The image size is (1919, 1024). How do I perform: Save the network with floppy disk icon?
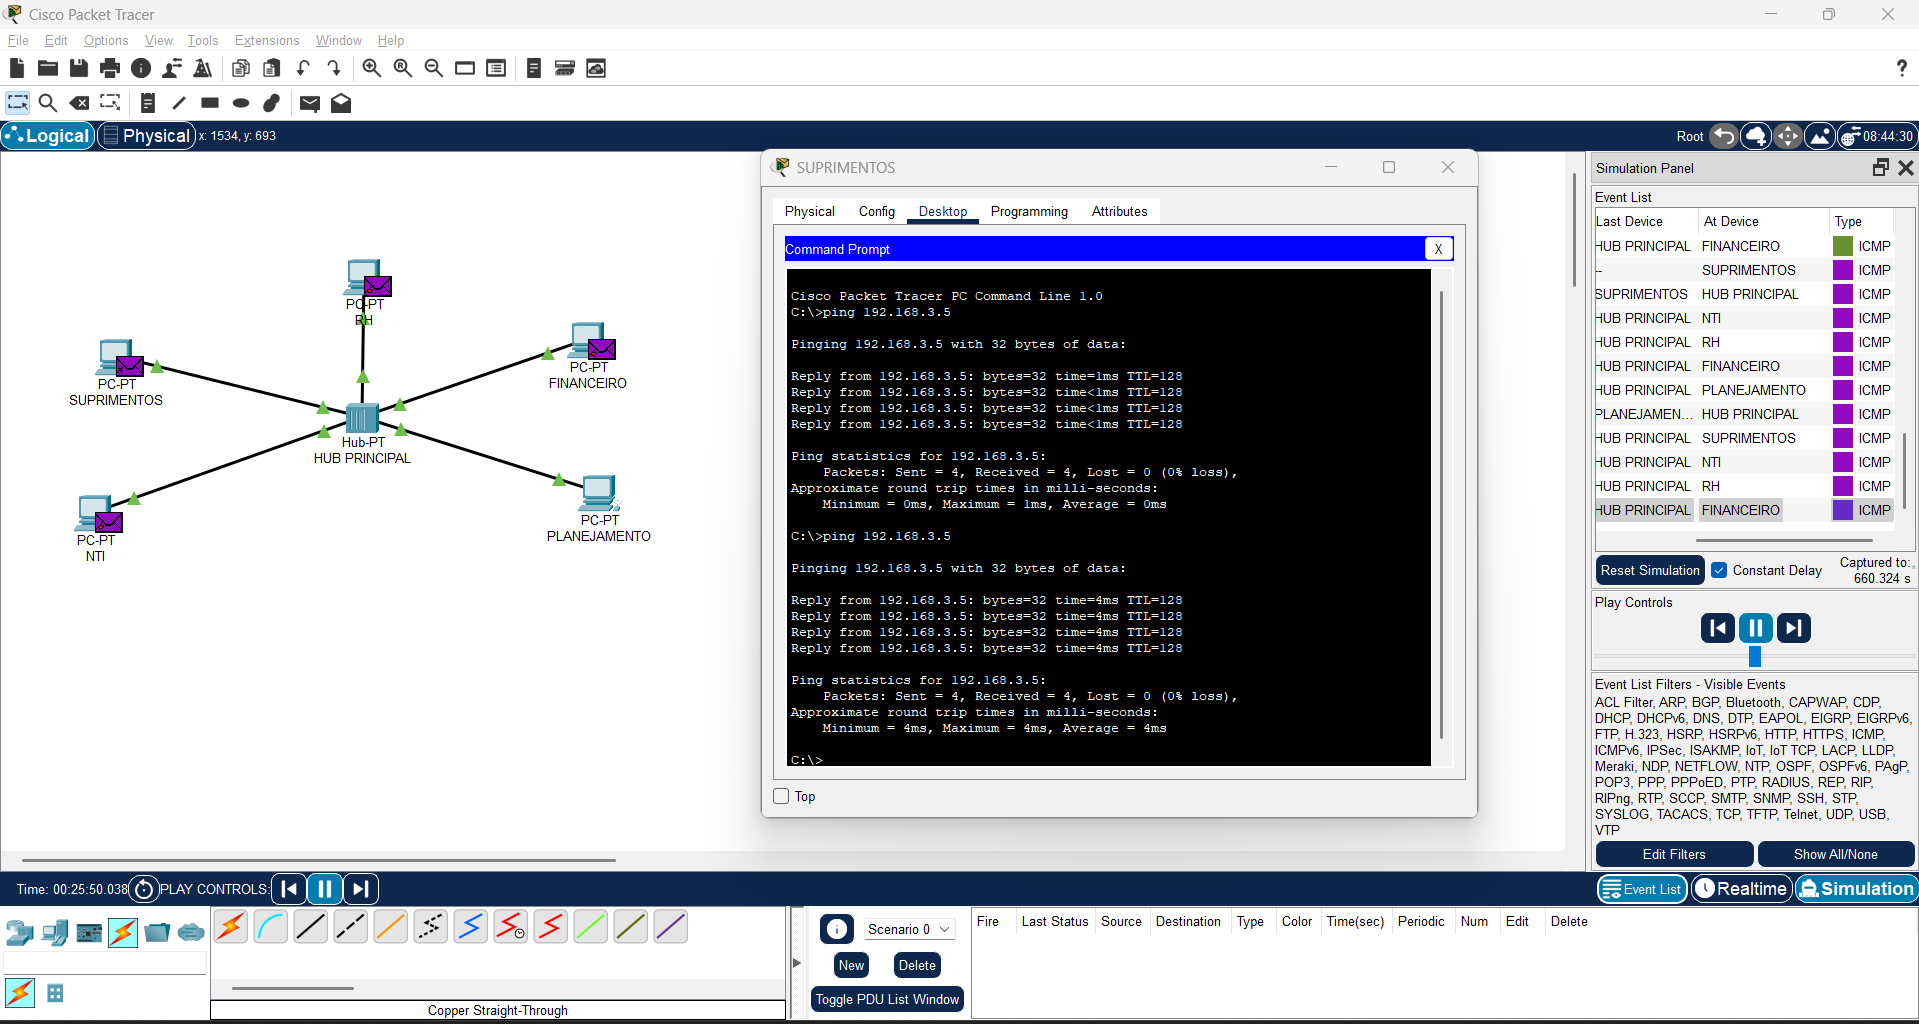point(79,68)
